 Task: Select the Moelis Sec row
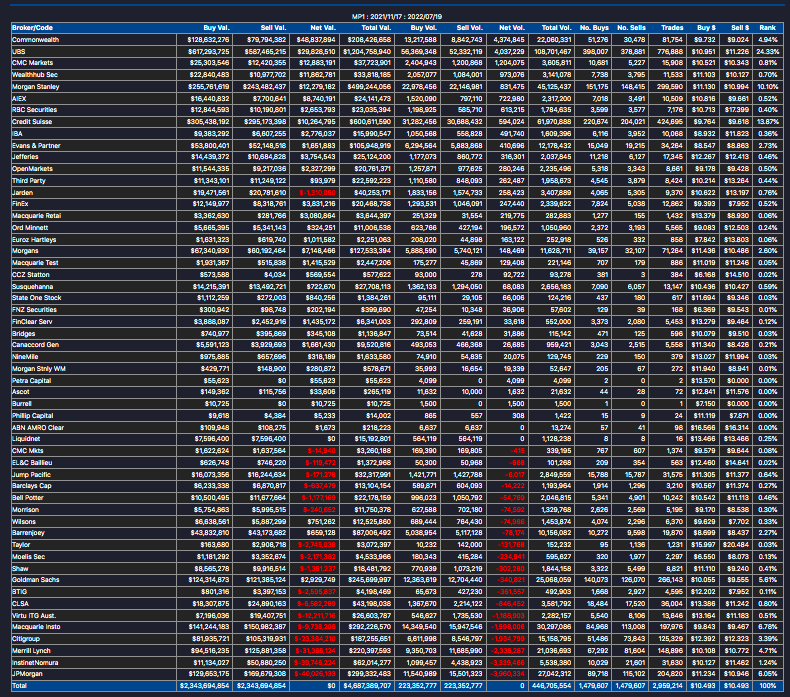[x=397, y=557]
